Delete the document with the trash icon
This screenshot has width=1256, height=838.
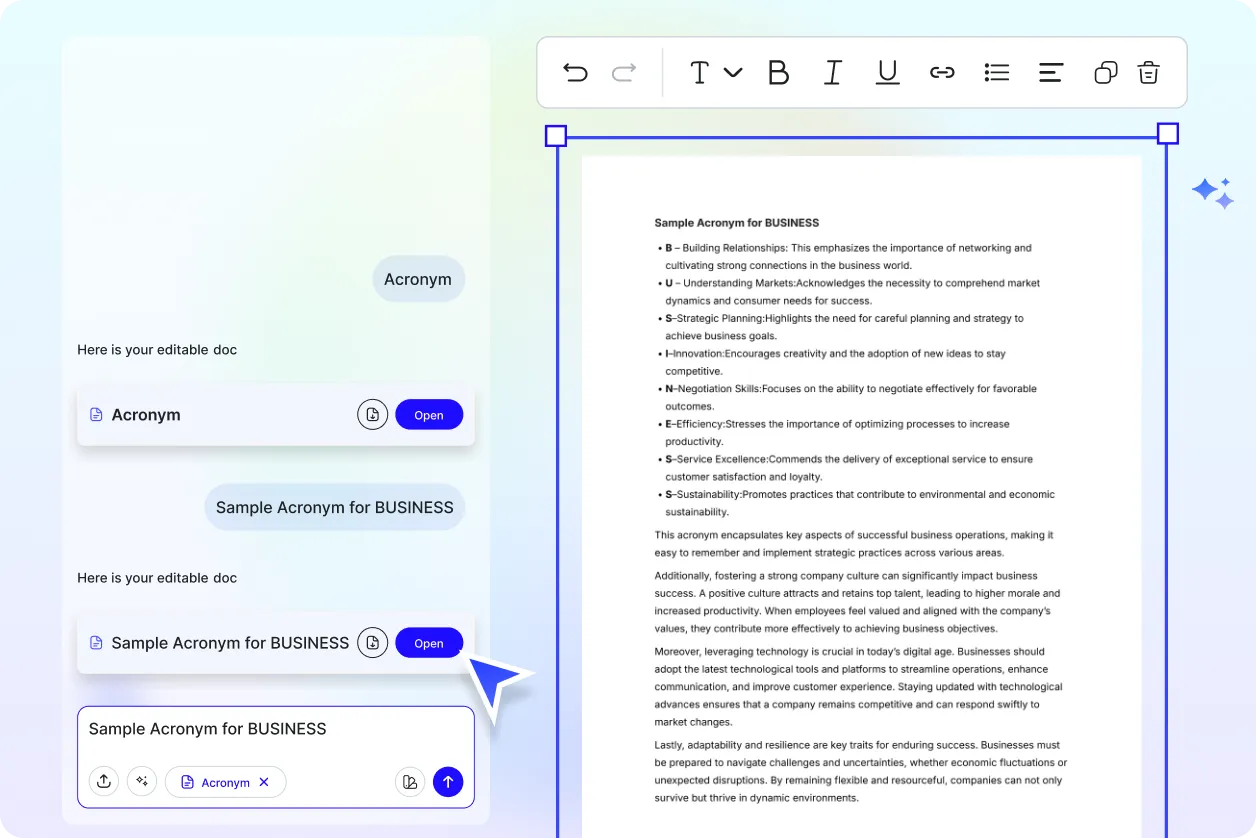[x=1148, y=72]
